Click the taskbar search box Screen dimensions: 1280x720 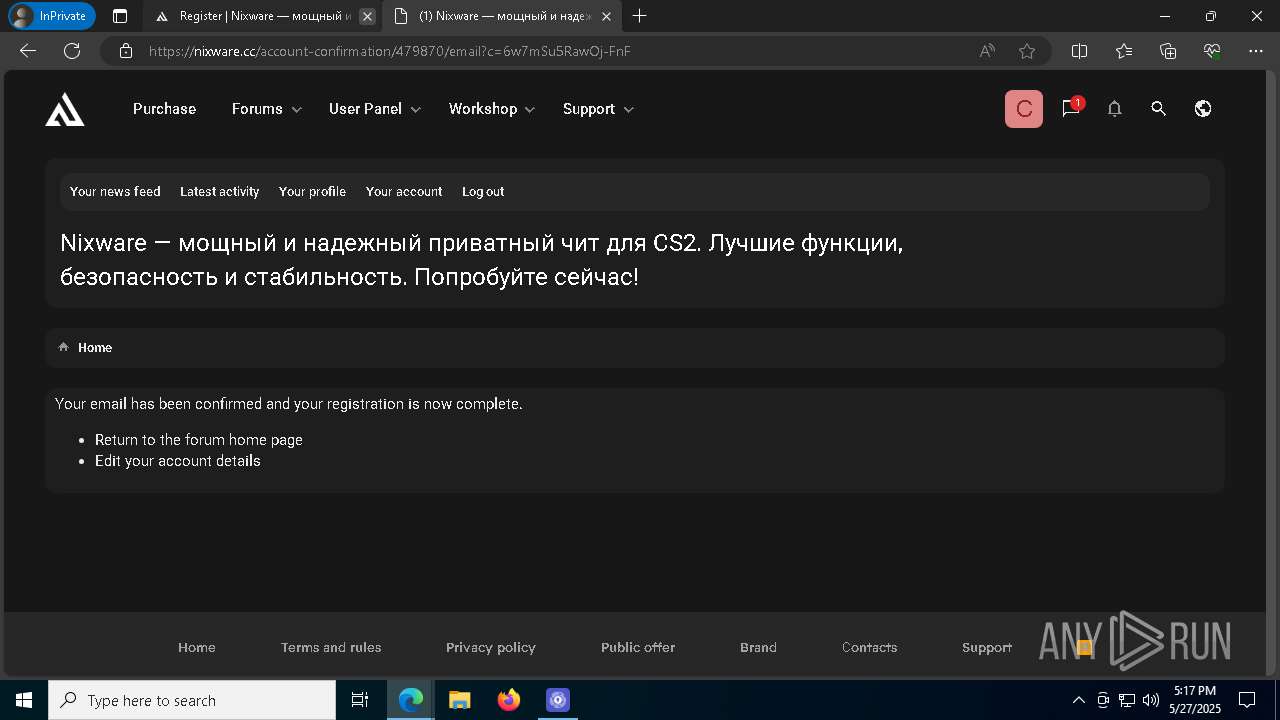coord(192,700)
